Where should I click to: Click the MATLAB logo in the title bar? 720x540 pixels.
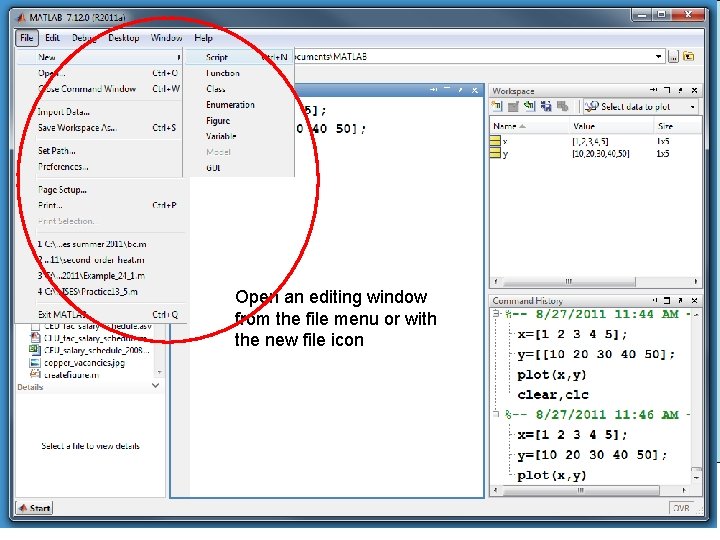pos(21,17)
